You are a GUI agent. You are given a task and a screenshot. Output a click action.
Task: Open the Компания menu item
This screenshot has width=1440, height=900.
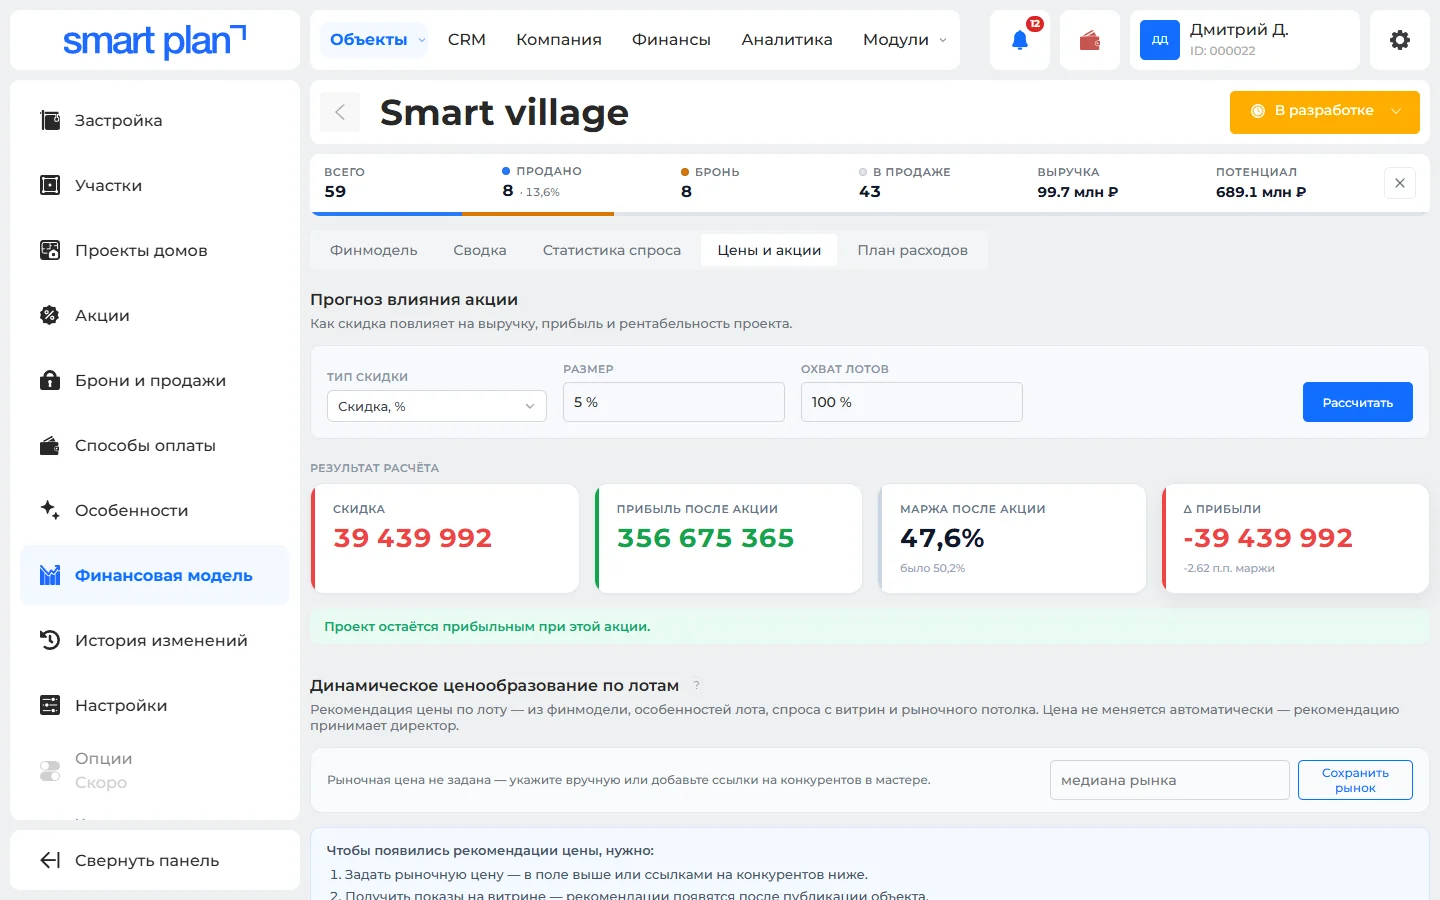tap(559, 40)
